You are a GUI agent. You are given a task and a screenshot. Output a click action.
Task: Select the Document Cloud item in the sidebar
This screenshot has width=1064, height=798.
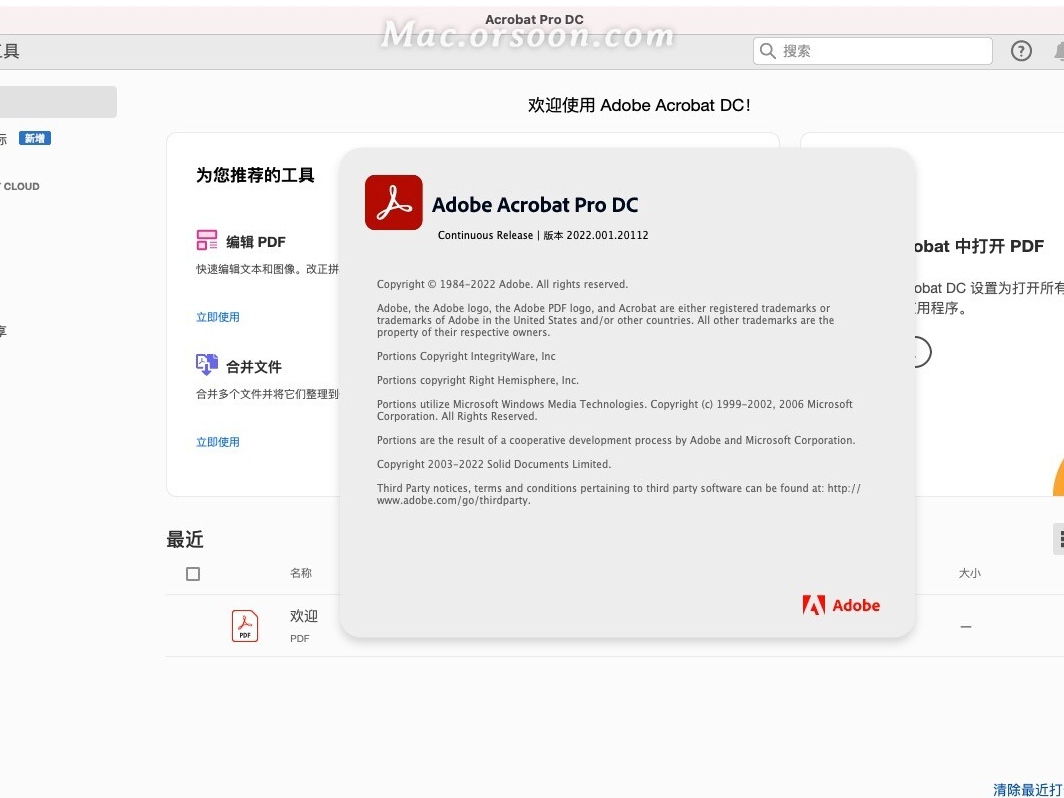coord(21,186)
